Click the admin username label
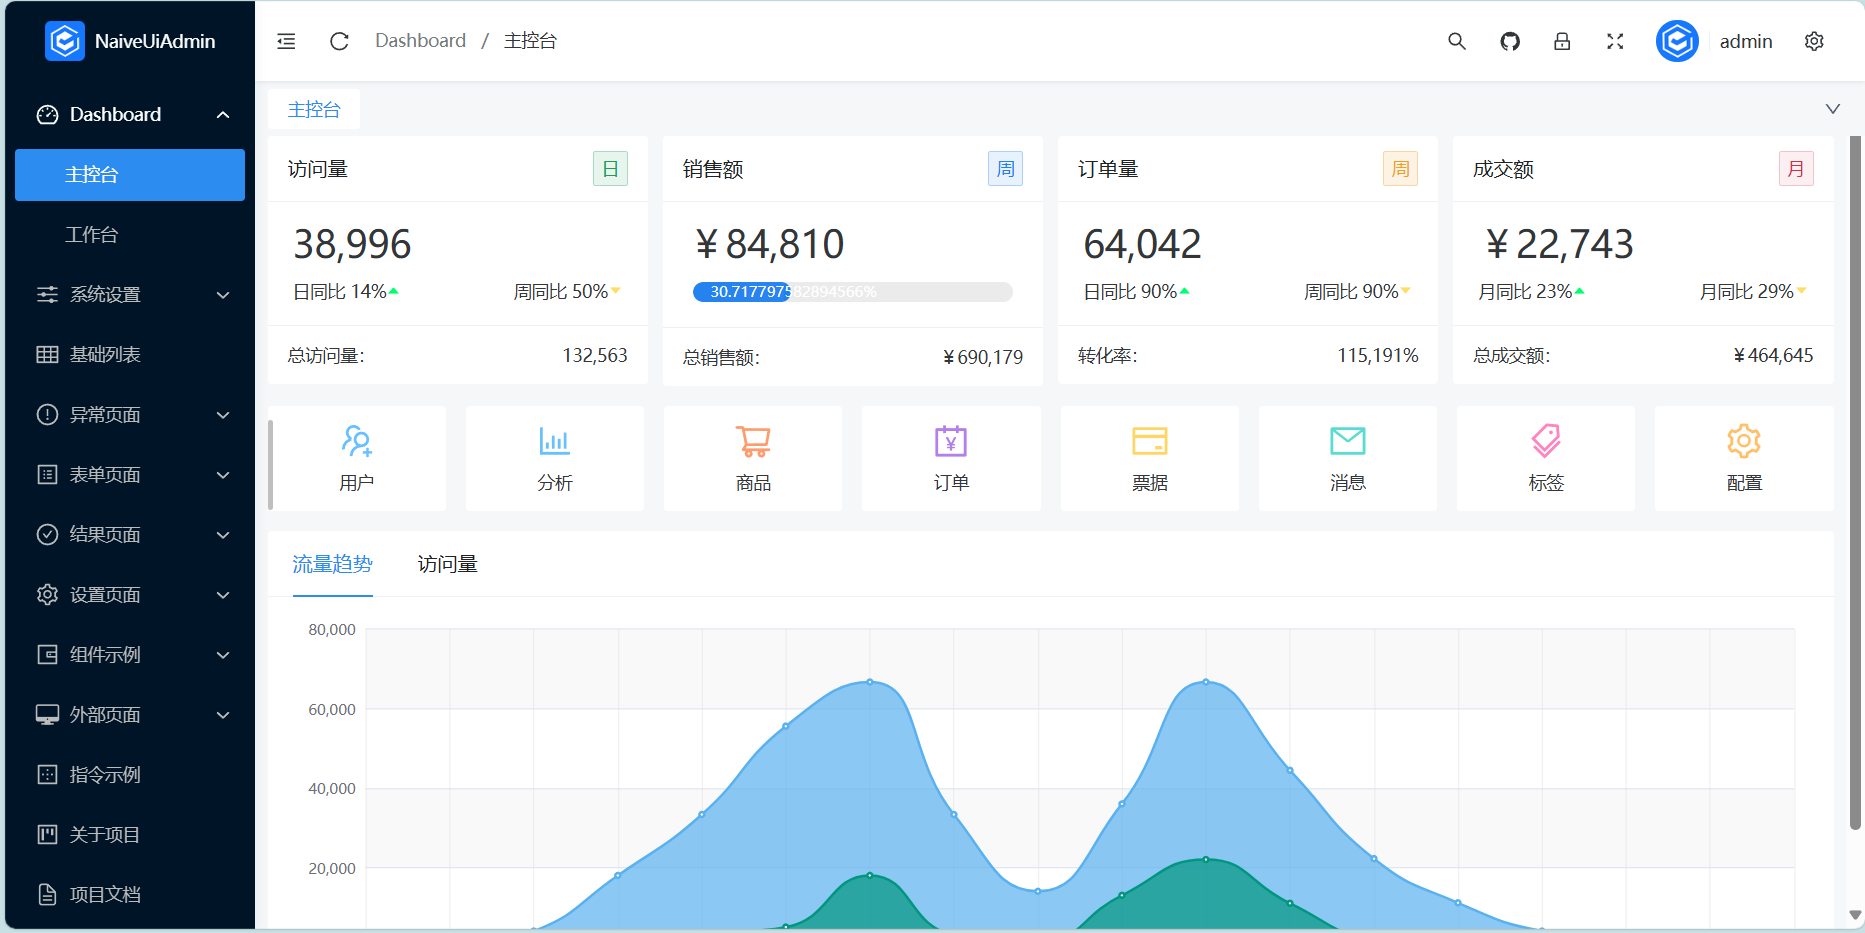This screenshot has width=1865, height=933. click(1746, 41)
